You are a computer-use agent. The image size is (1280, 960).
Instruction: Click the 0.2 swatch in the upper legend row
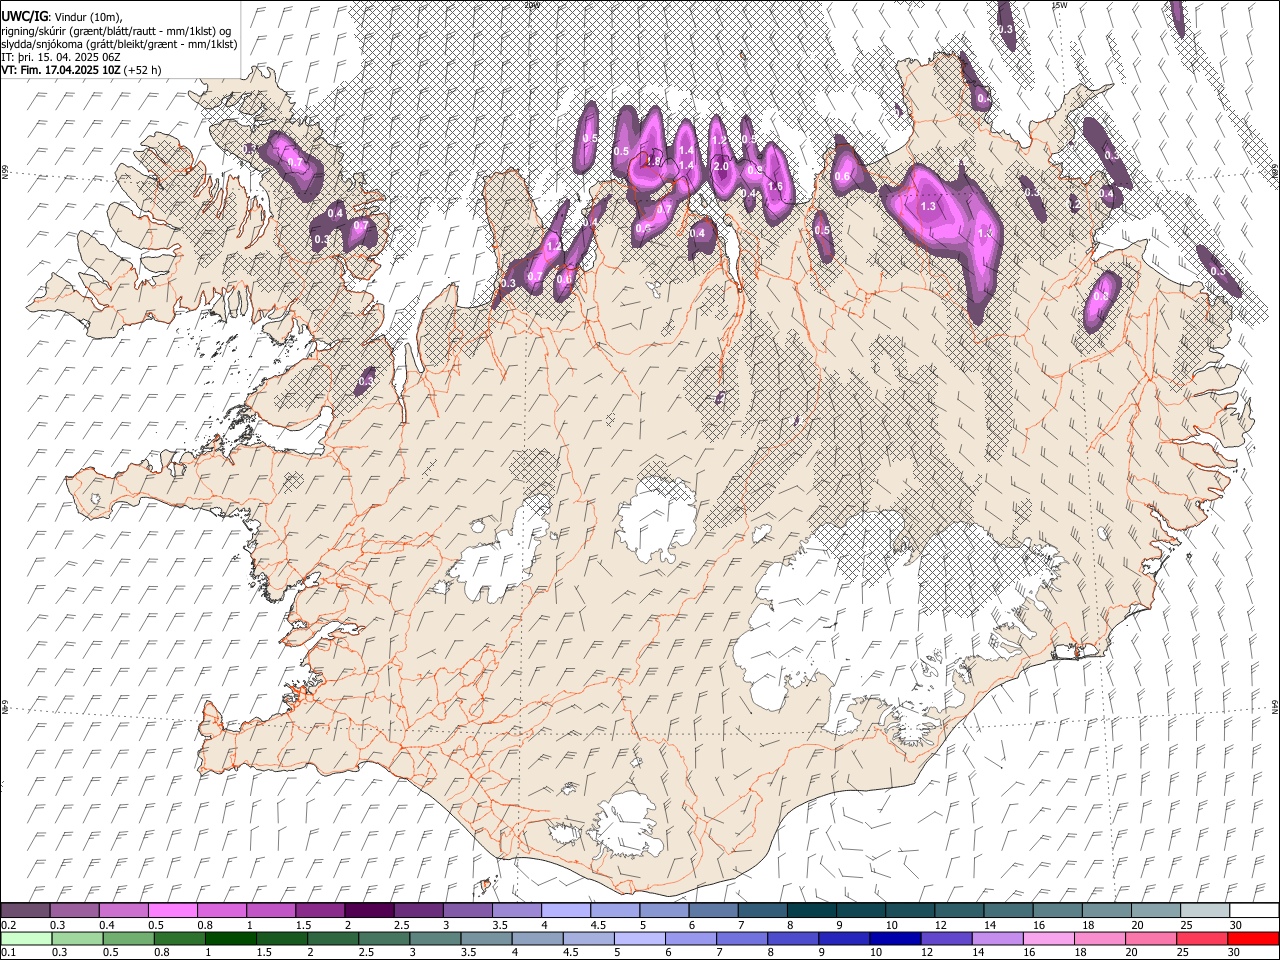coord(26,910)
